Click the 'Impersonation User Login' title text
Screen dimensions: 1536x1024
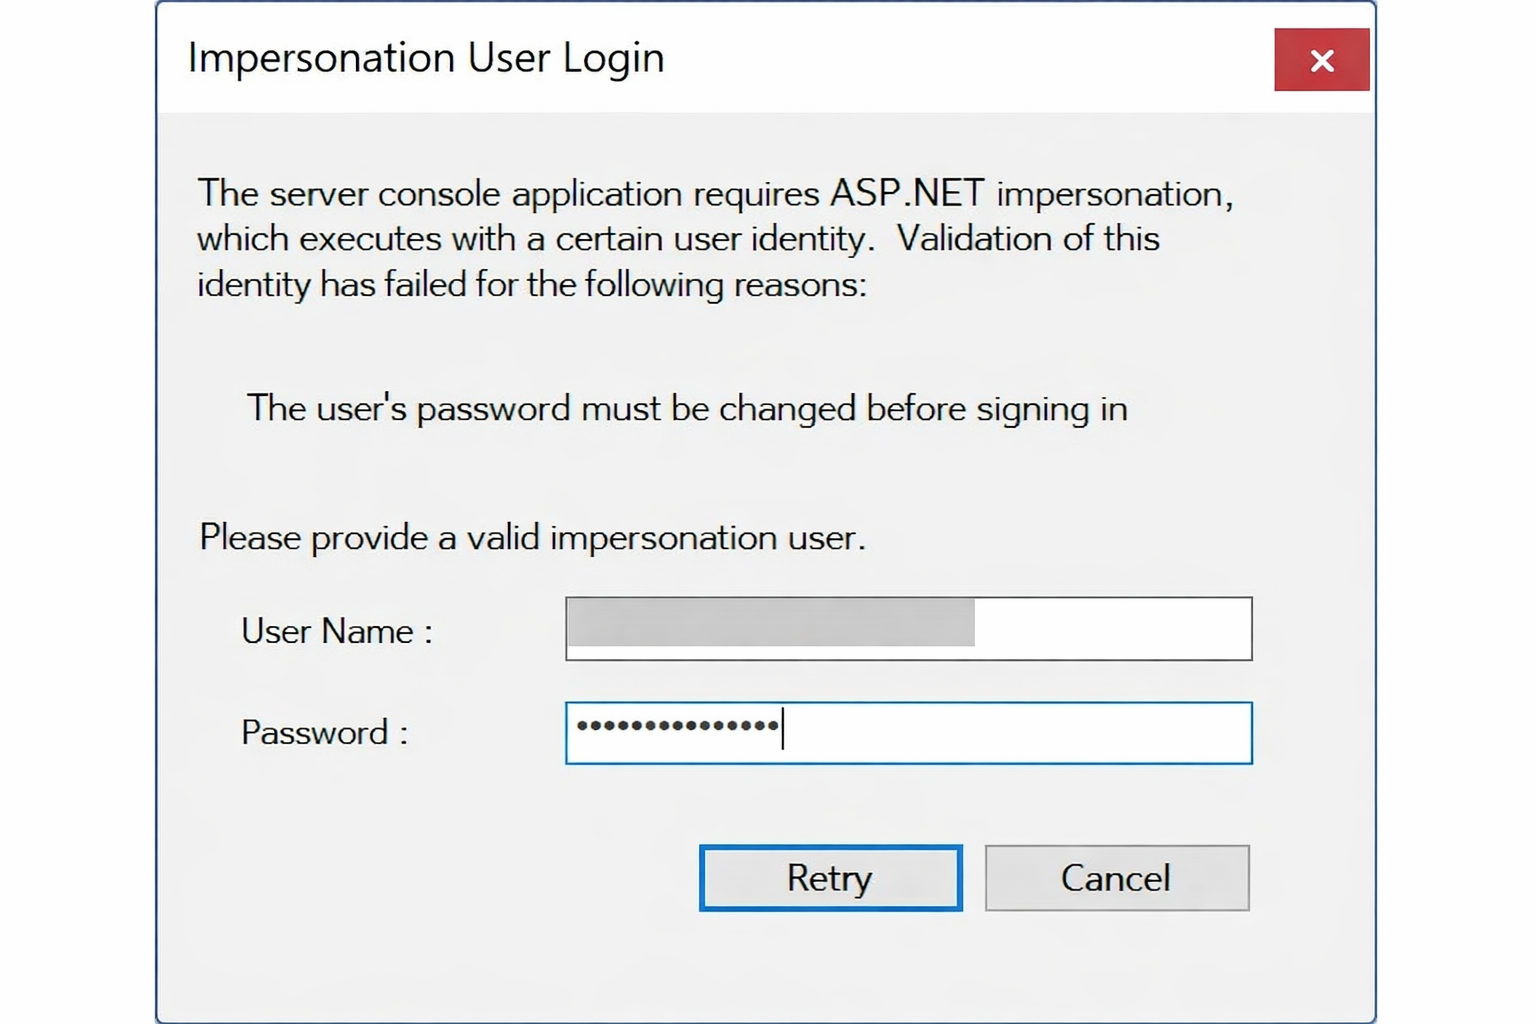[426, 59]
